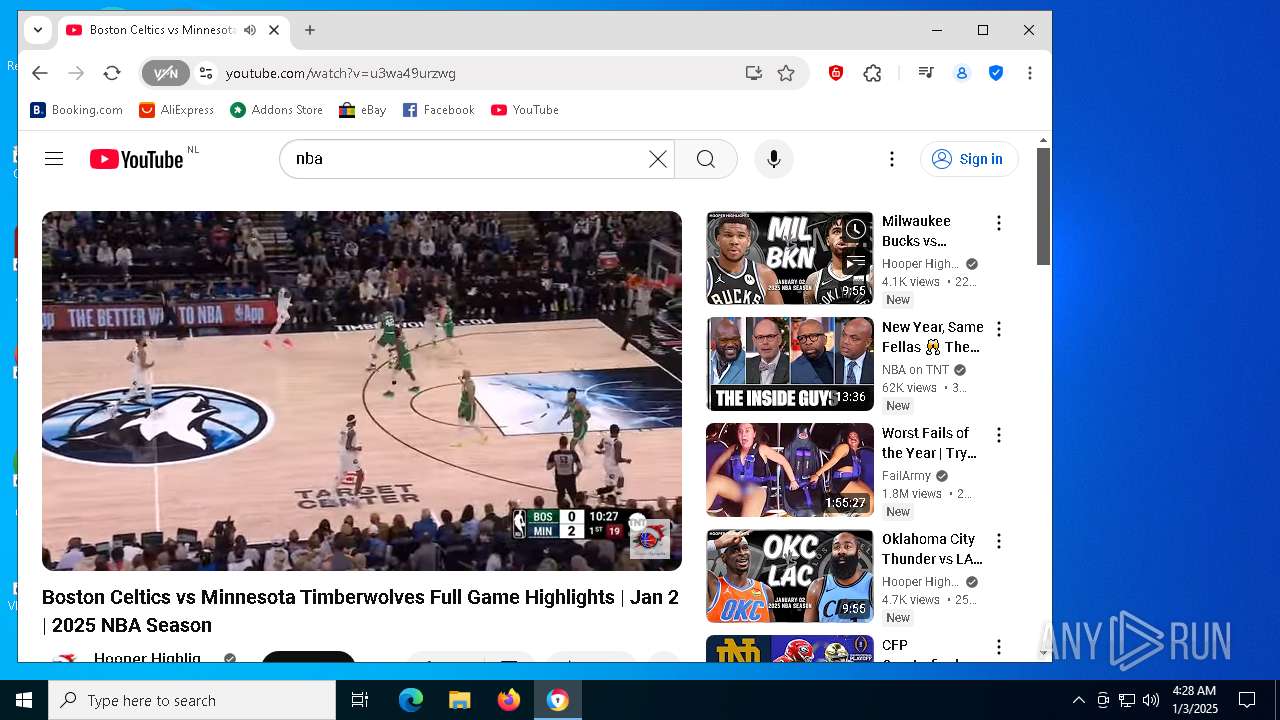The width and height of the screenshot is (1280, 720).
Task: Open Addons Store bookmark
Action: (x=277, y=110)
